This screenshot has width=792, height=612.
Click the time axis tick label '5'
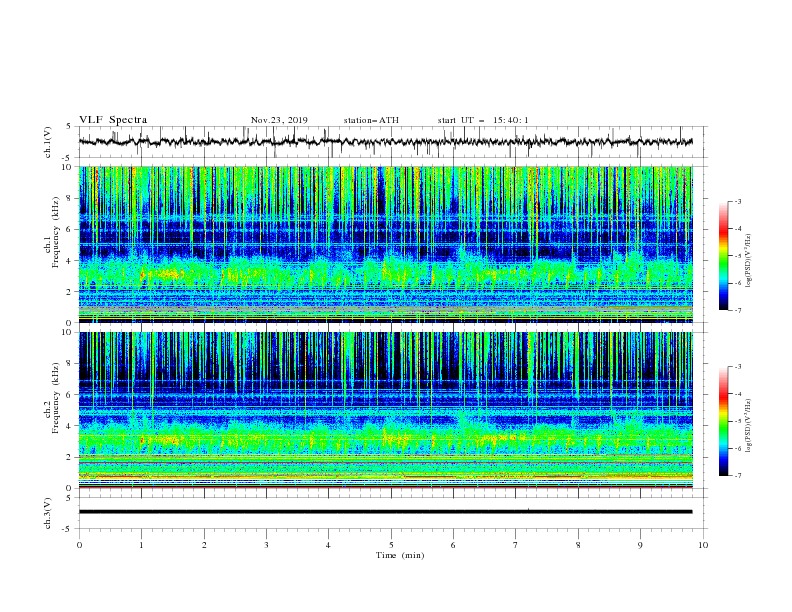coord(391,545)
